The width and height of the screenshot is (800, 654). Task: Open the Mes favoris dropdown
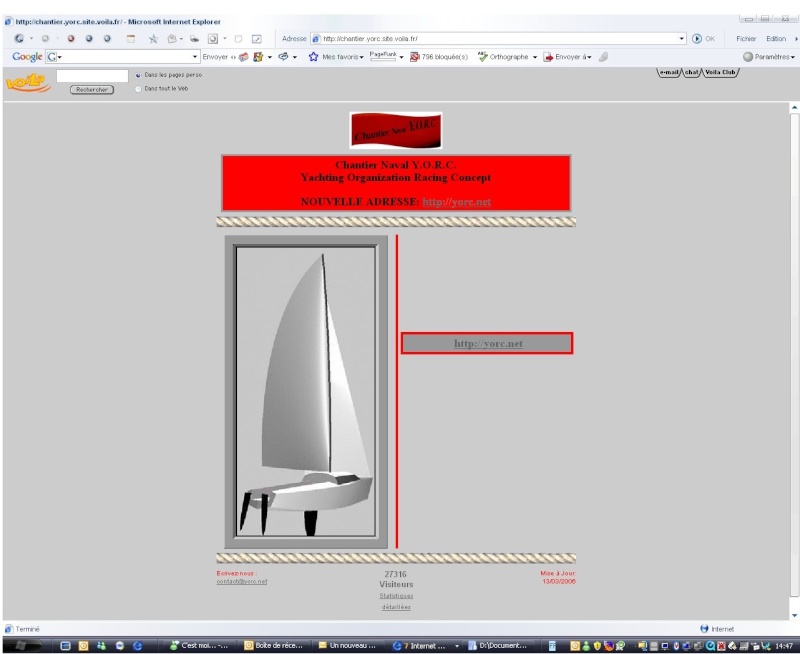click(x=362, y=57)
